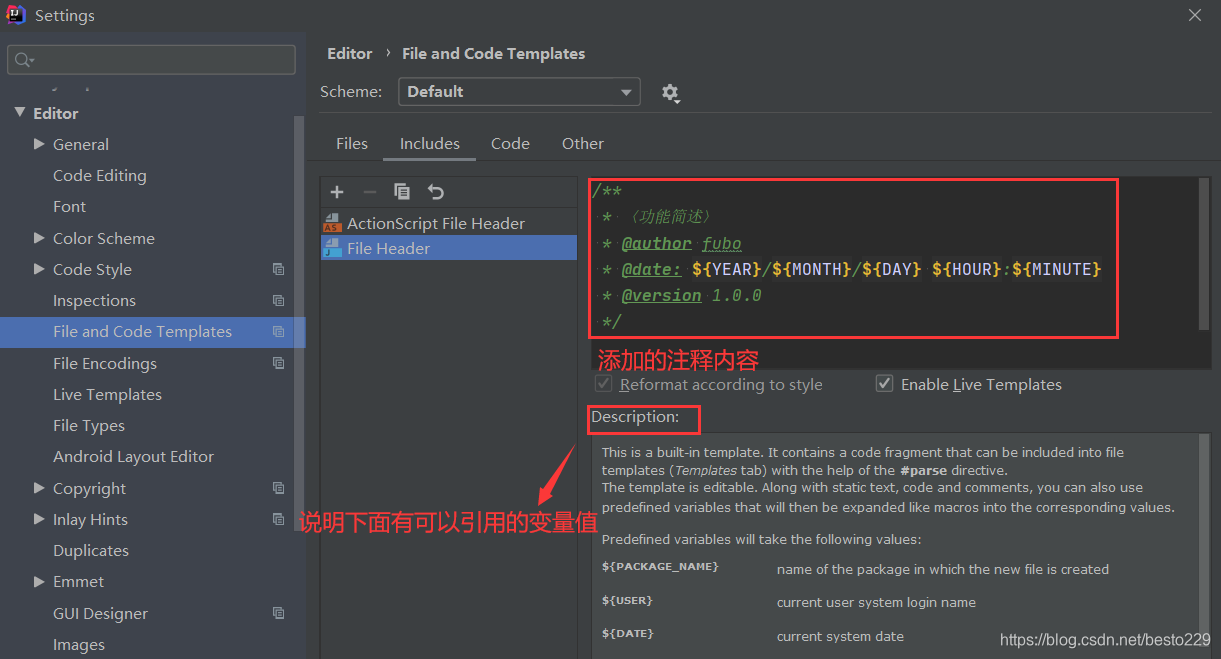Click the search magnifier icon

tap(22, 61)
